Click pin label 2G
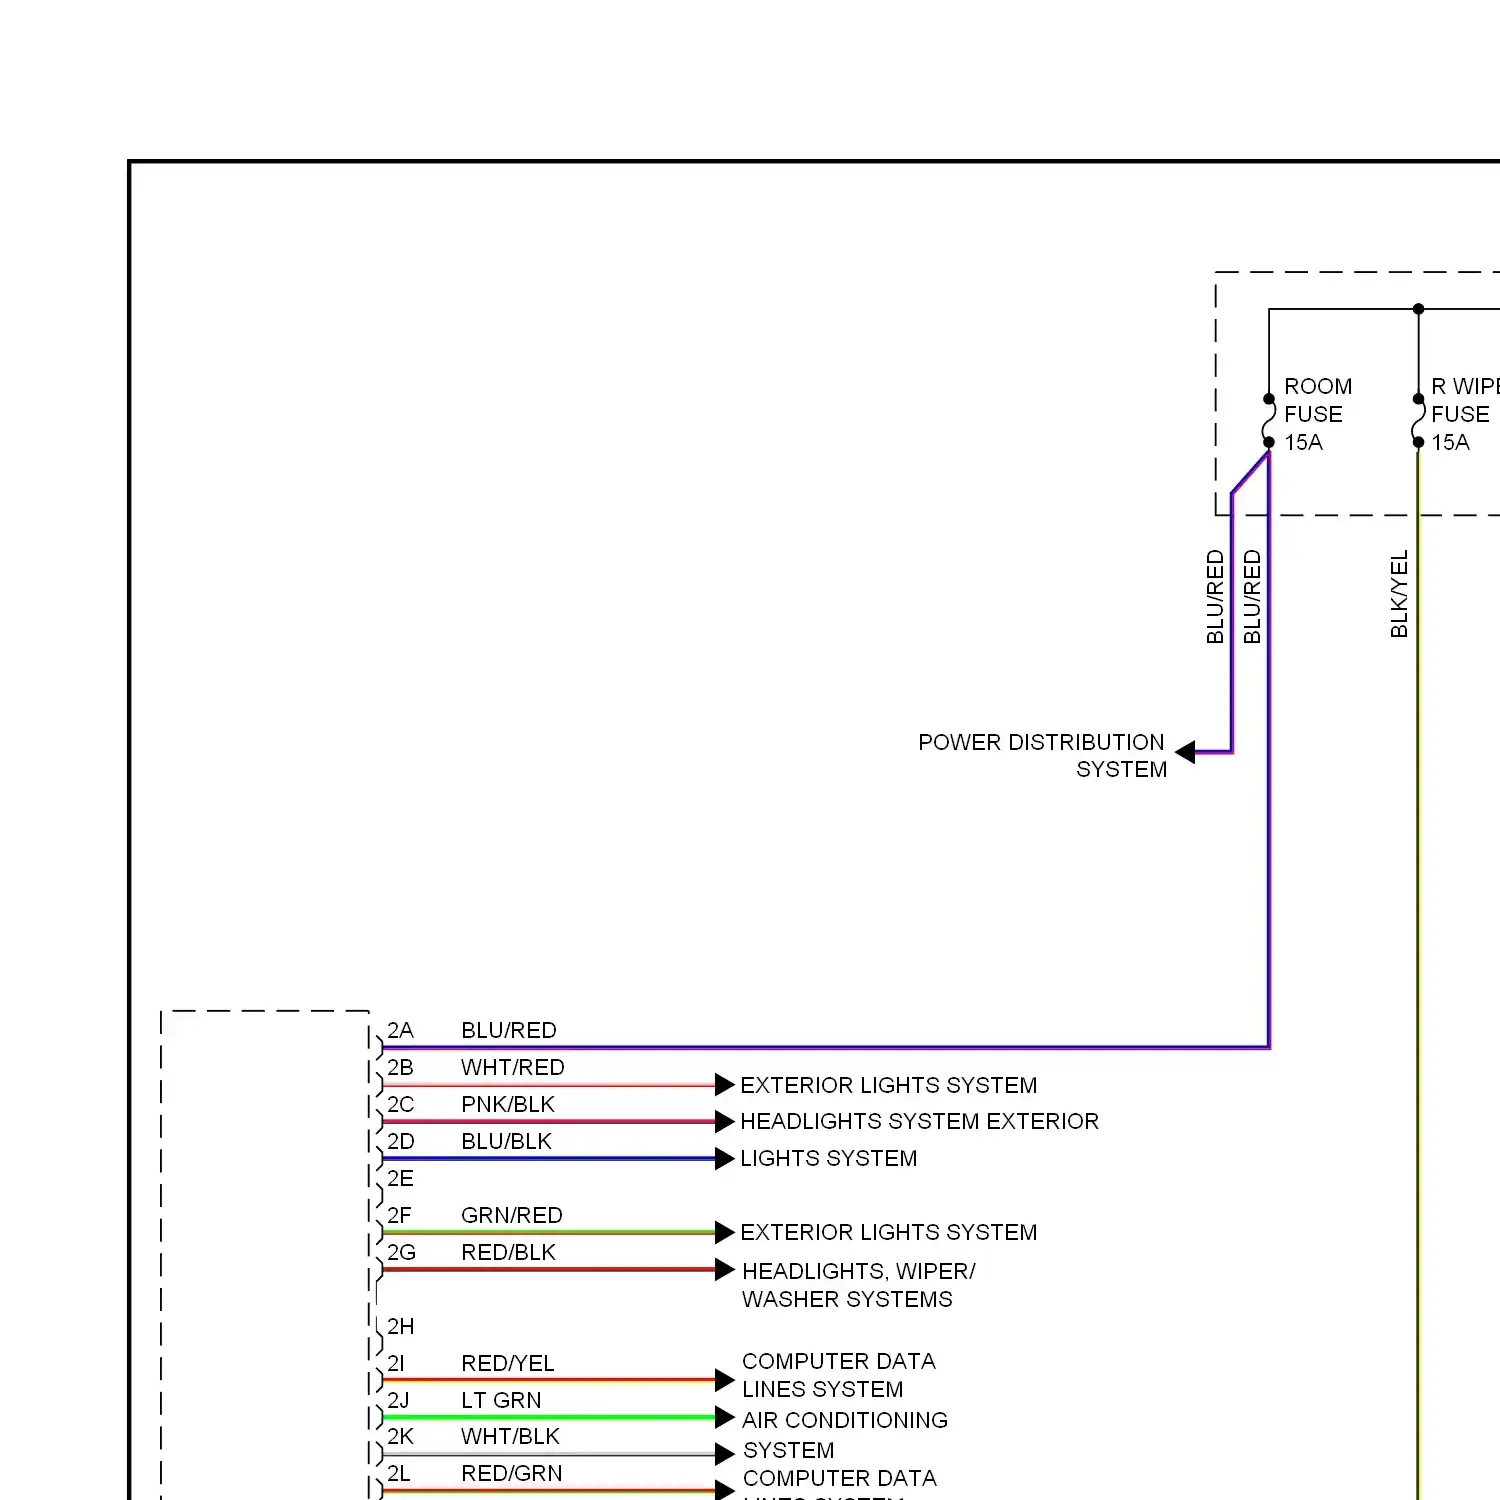Image resolution: width=1500 pixels, height=1500 pixels. [401, 1252]
